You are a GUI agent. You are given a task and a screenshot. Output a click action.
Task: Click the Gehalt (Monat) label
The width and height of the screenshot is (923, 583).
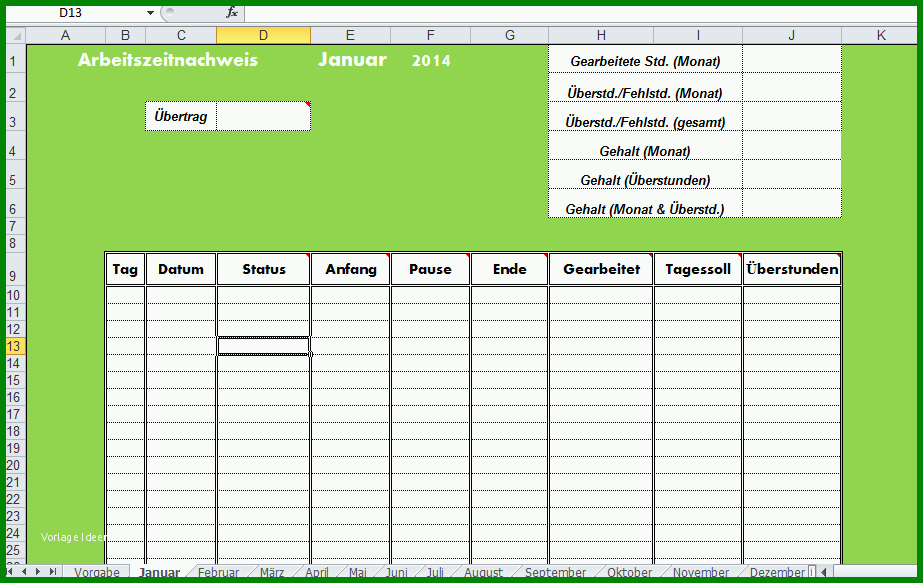[645, 151]
